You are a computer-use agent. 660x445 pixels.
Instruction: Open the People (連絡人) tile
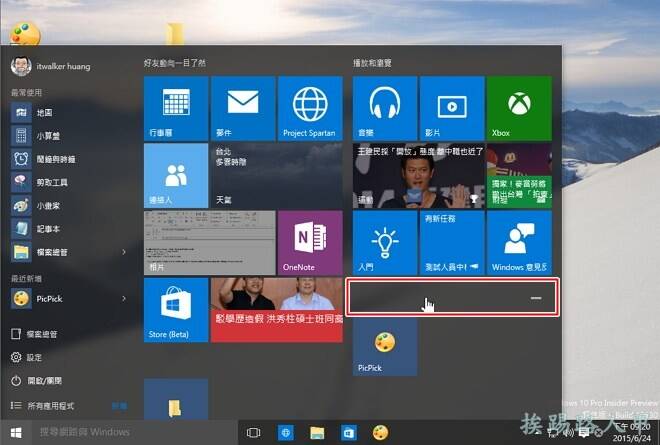pos(176,176)
